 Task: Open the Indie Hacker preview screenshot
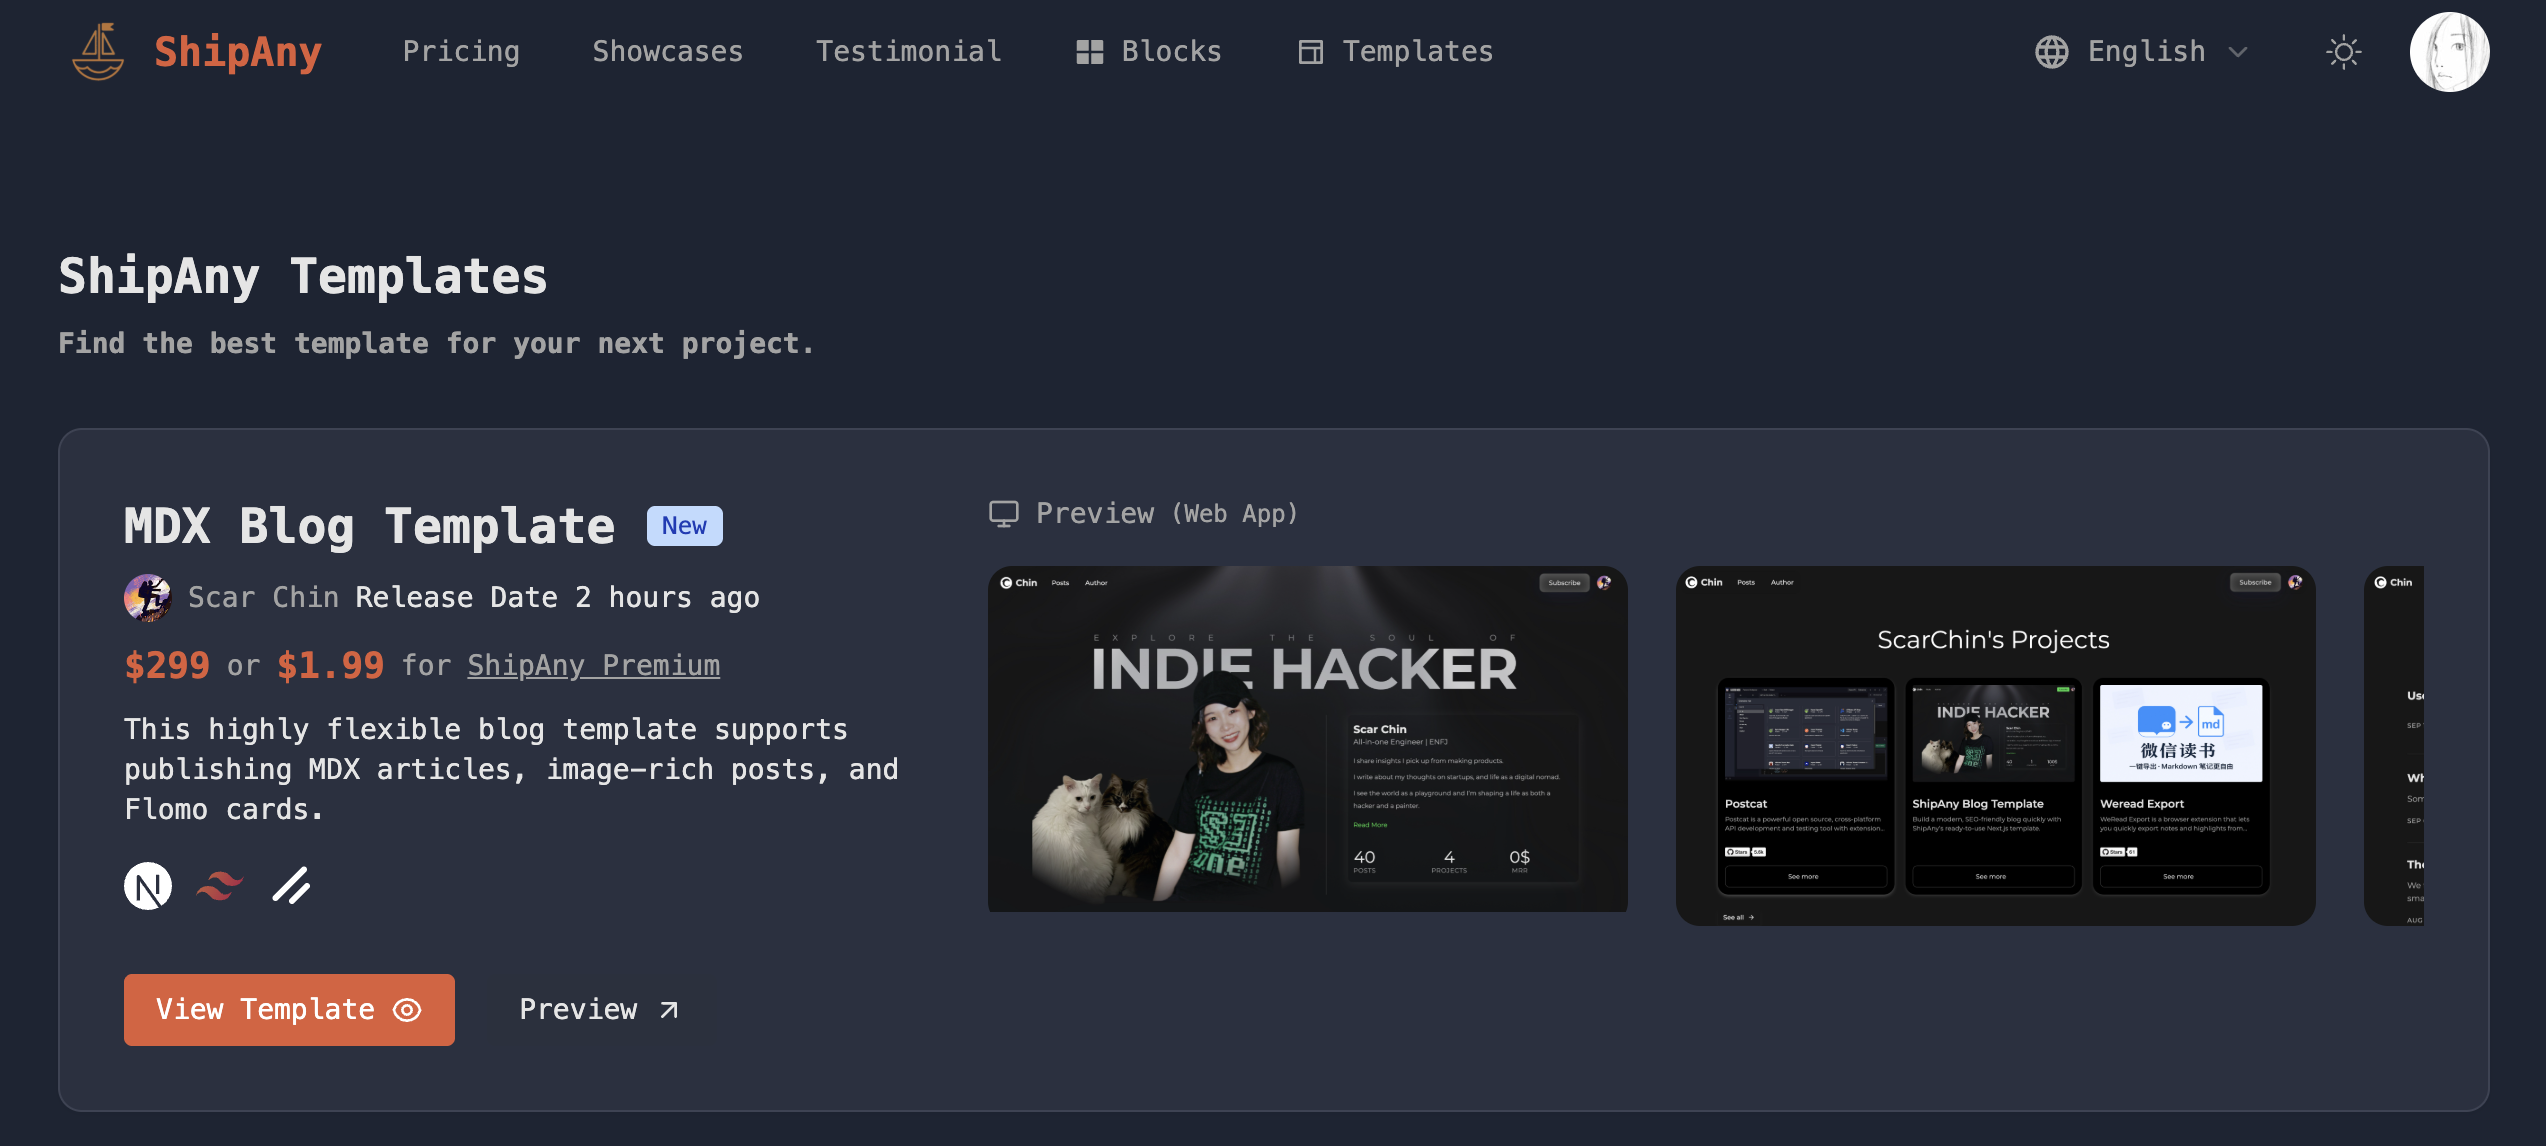pos(1307,740)
